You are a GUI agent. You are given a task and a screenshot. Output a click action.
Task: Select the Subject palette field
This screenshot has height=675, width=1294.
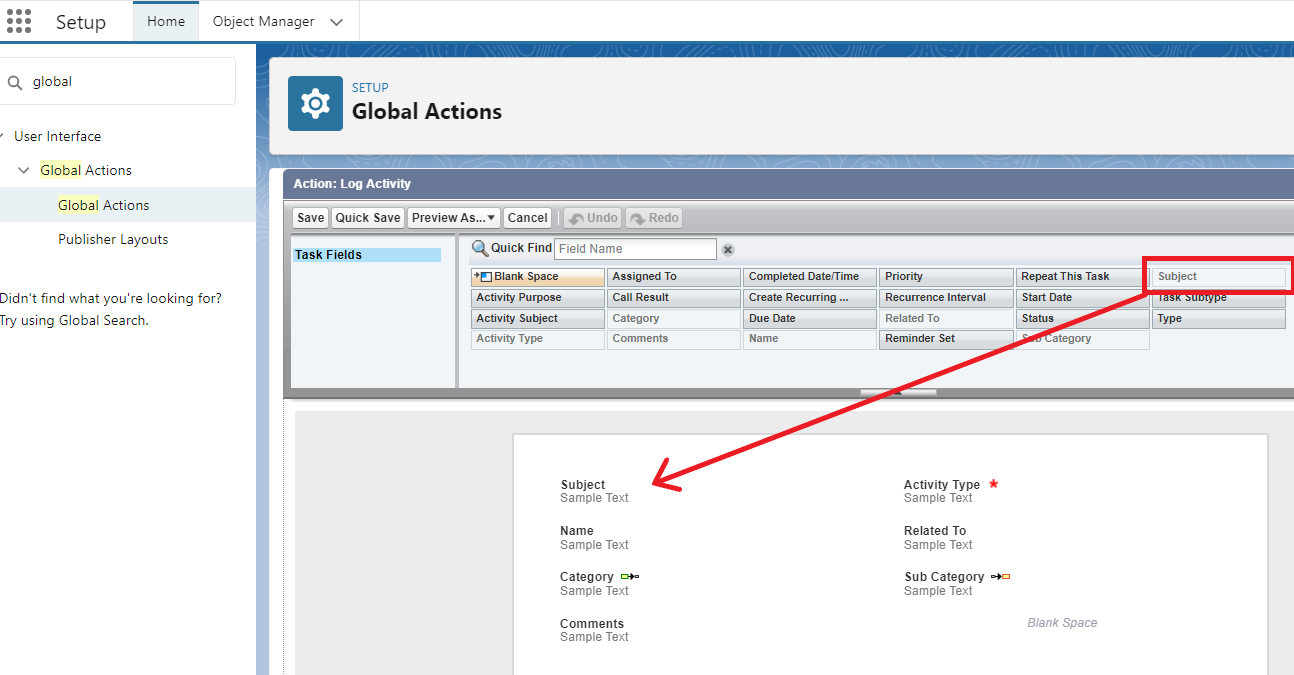click(x=1219, y=277)
